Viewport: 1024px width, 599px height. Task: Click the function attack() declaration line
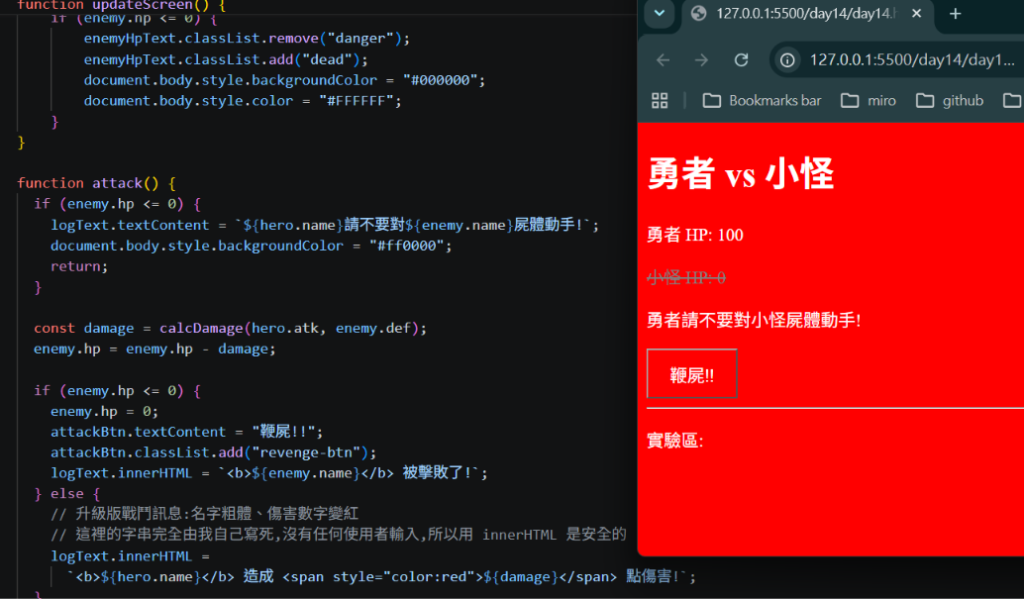[x=96, y=183]
